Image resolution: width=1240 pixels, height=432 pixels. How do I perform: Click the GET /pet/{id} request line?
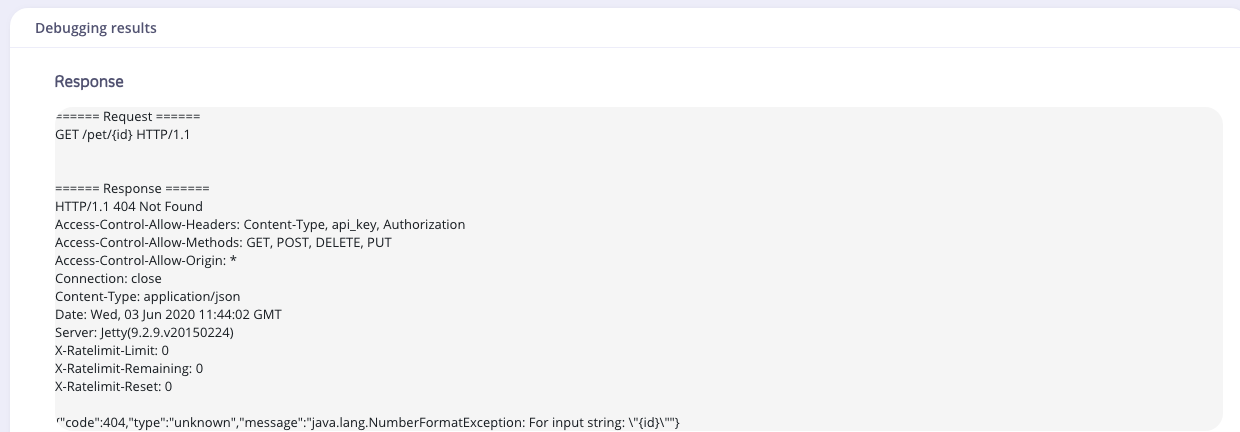point(122,134)
